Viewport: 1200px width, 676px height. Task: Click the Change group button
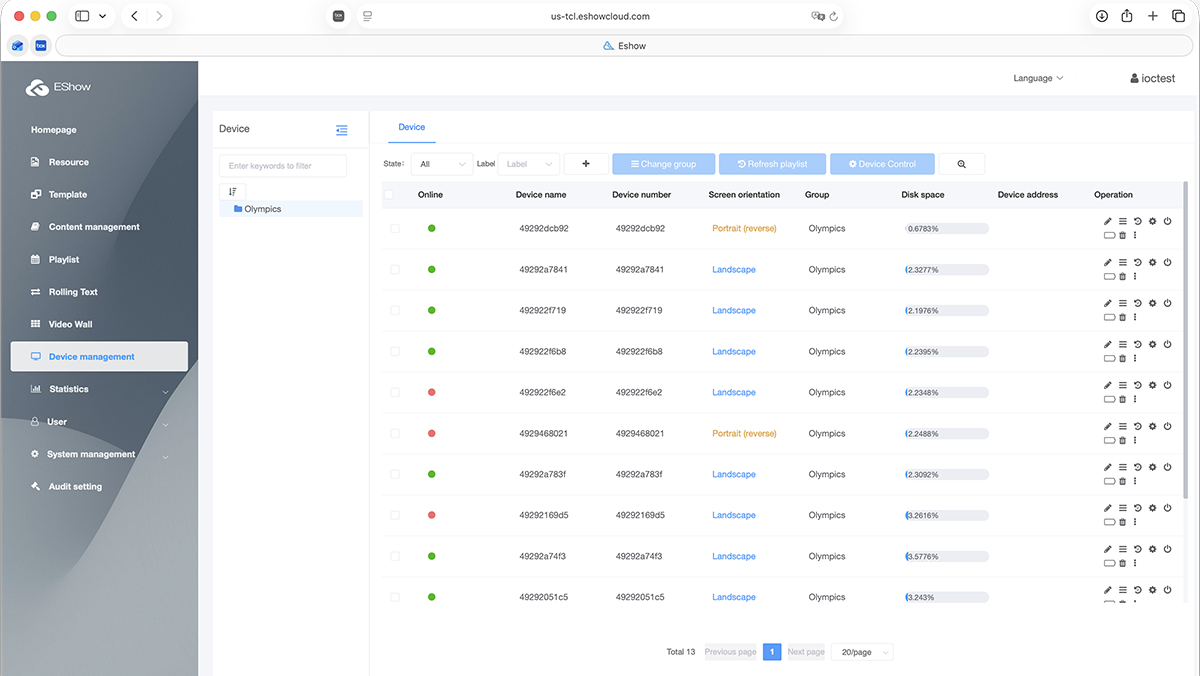click(x=664, y=164)
